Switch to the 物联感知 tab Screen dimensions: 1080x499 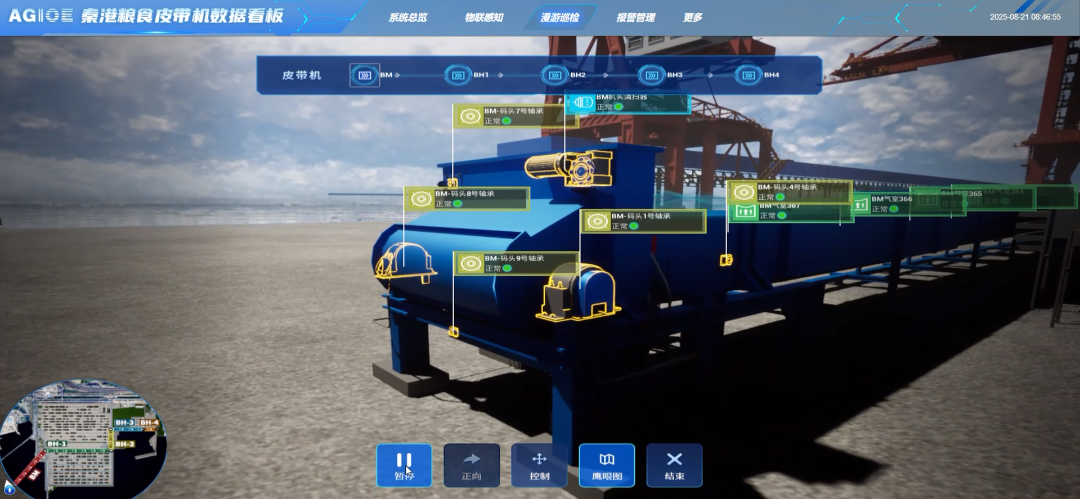(484, 17)
